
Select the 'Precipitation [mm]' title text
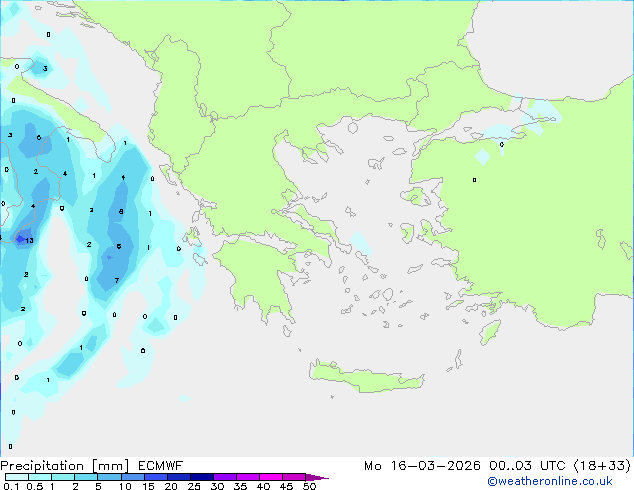[65, 466]
